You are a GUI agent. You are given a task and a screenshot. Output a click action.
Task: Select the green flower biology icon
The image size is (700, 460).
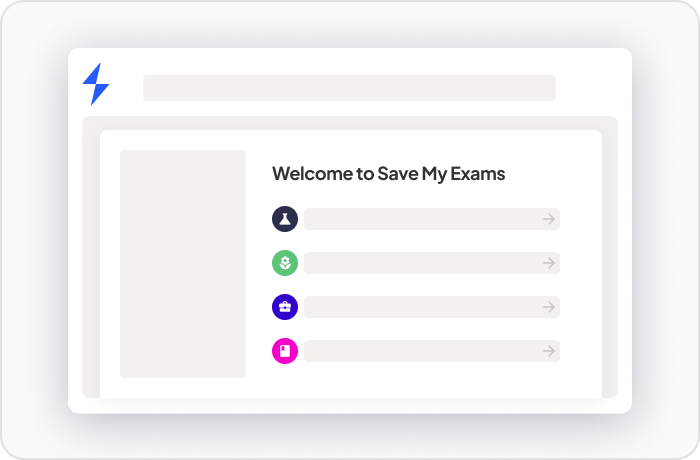click(x=285, y=263)
